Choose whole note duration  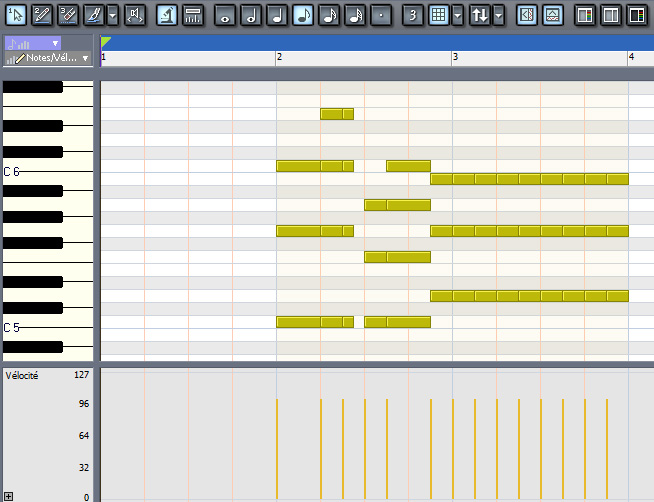tap(225, 15)
